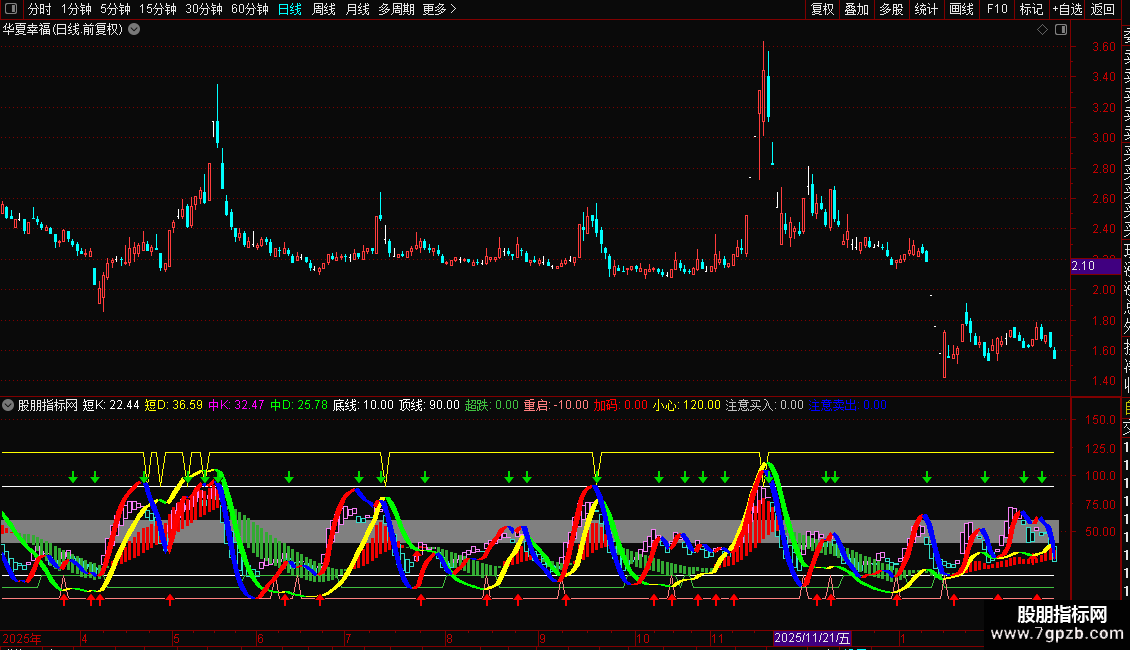Open the dropdown beside 华夏幸福 title
Screen dimensions: 1130x650
[135, 29]
